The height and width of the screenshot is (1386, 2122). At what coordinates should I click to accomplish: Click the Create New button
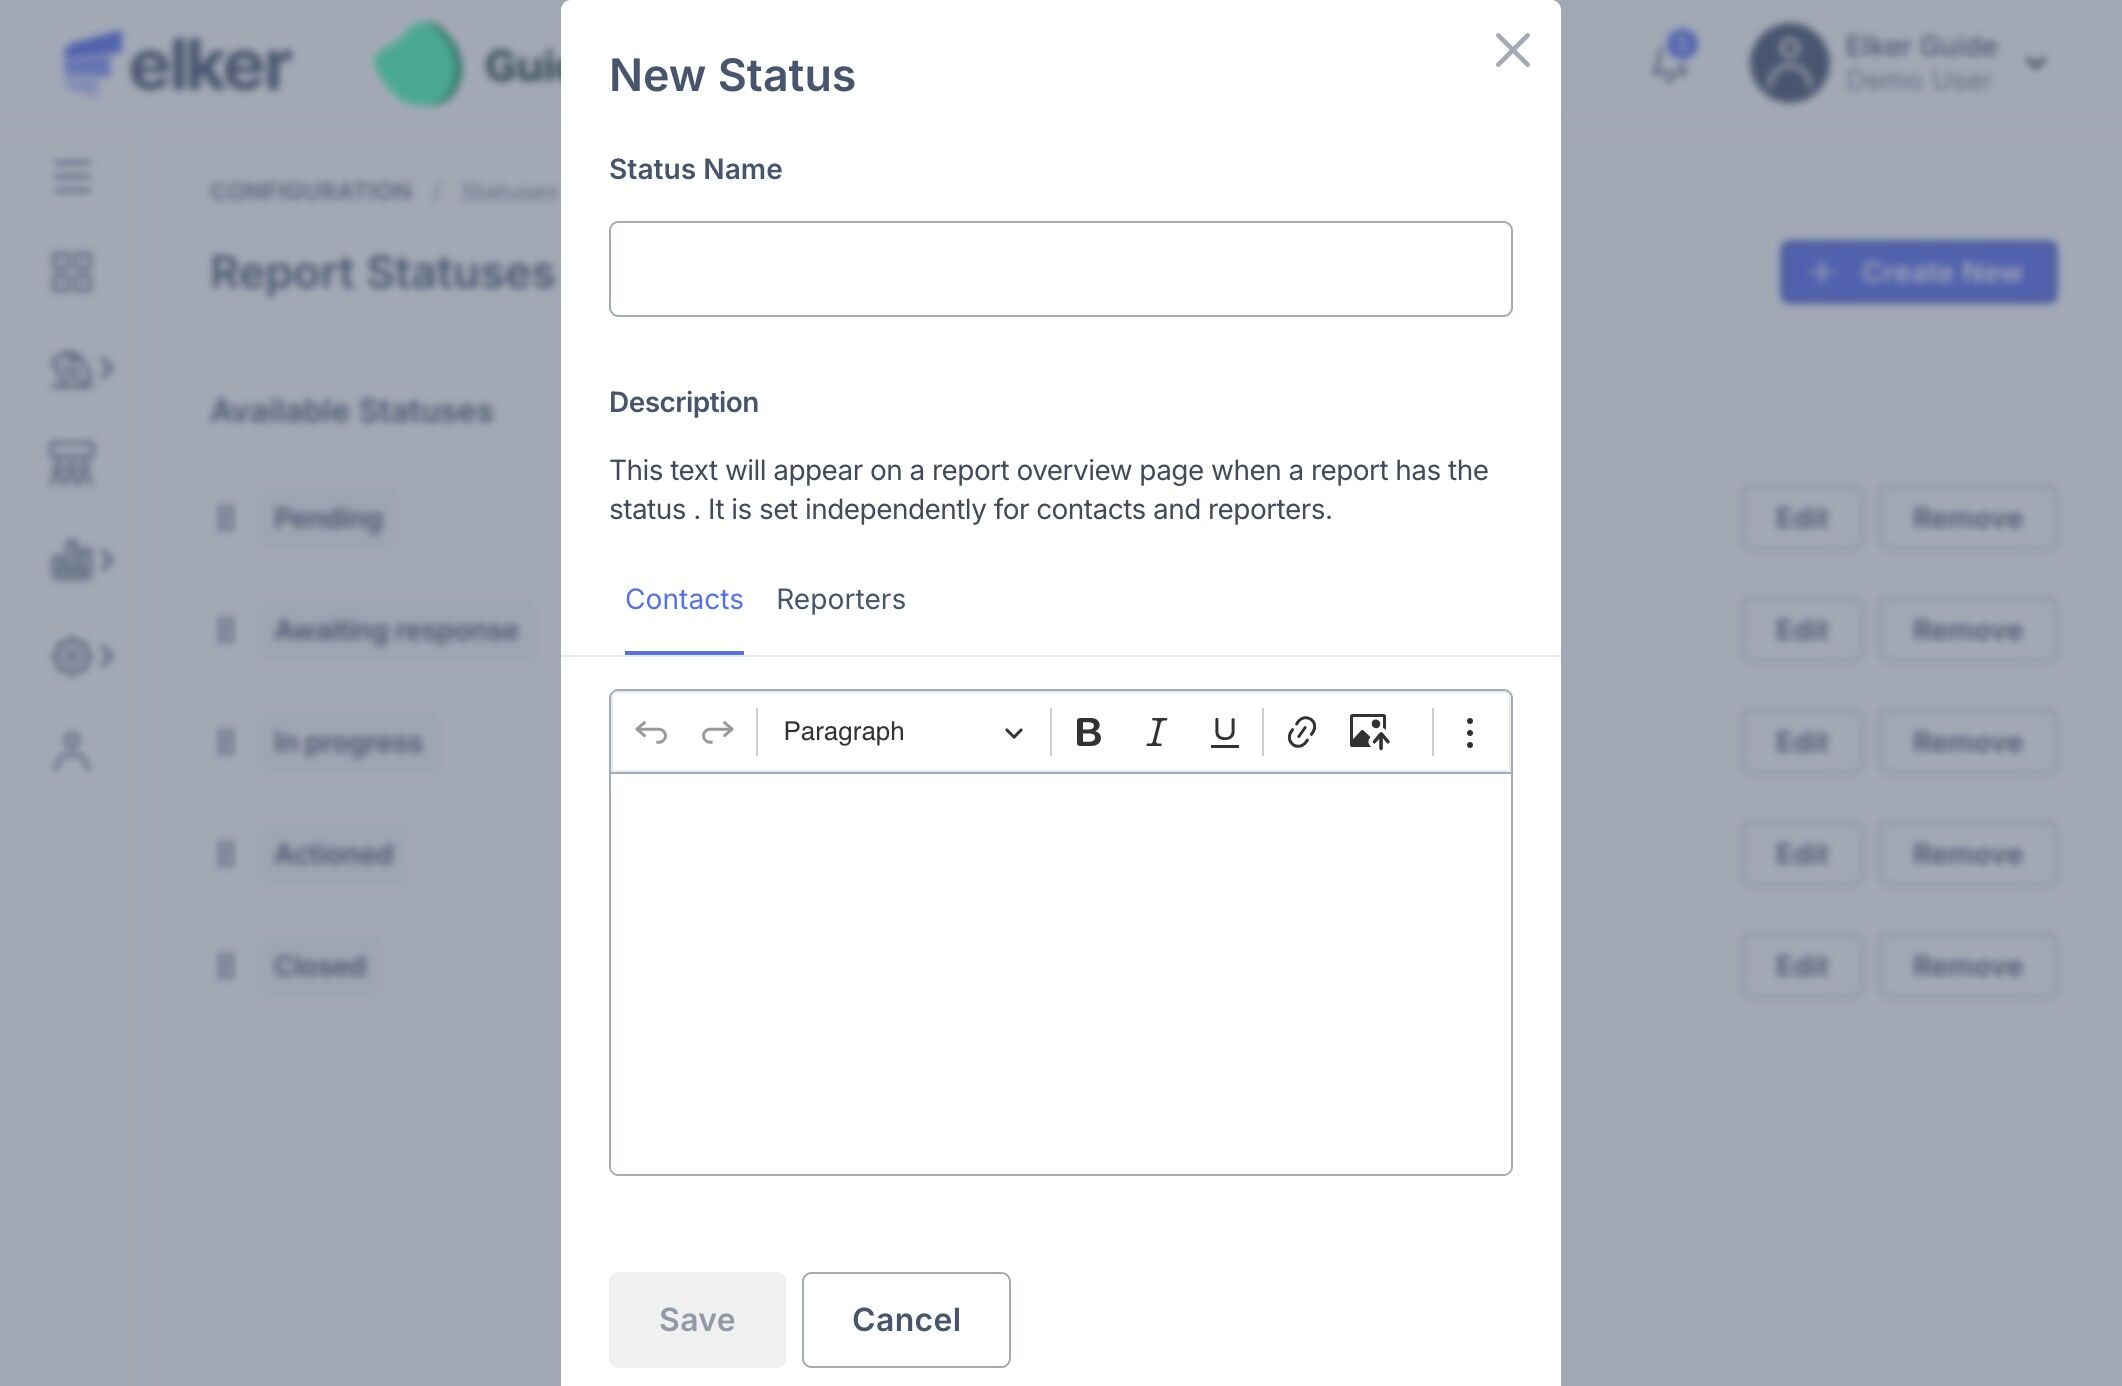1918,272
